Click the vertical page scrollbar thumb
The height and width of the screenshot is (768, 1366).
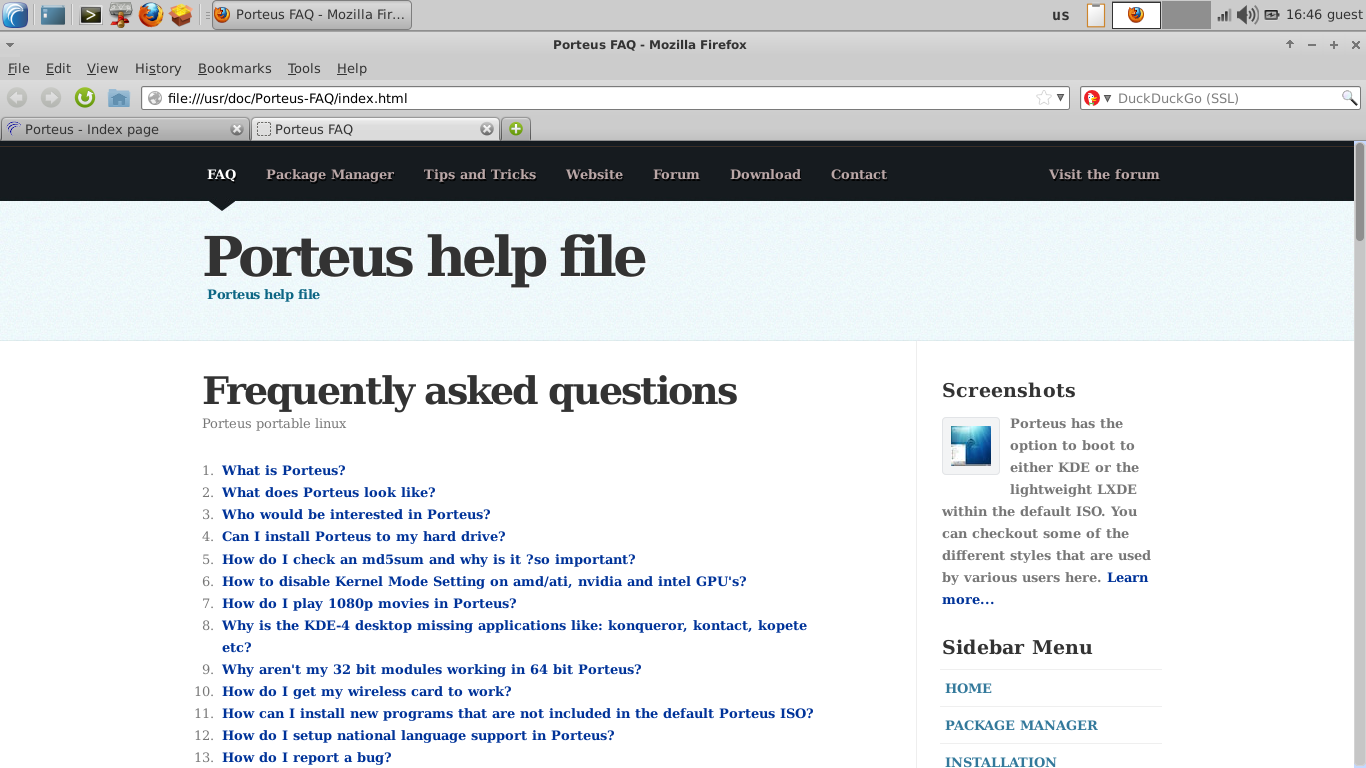tap(1360, 190)
